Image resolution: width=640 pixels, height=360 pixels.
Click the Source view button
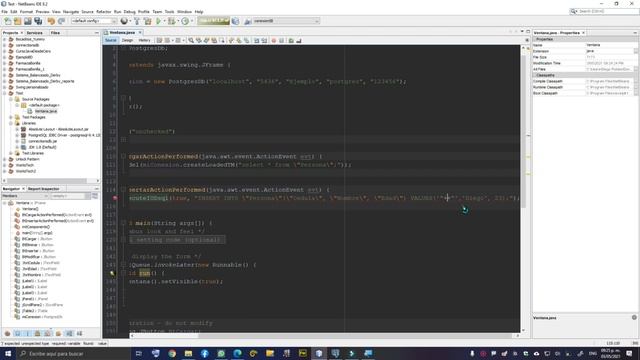[111, 40]
